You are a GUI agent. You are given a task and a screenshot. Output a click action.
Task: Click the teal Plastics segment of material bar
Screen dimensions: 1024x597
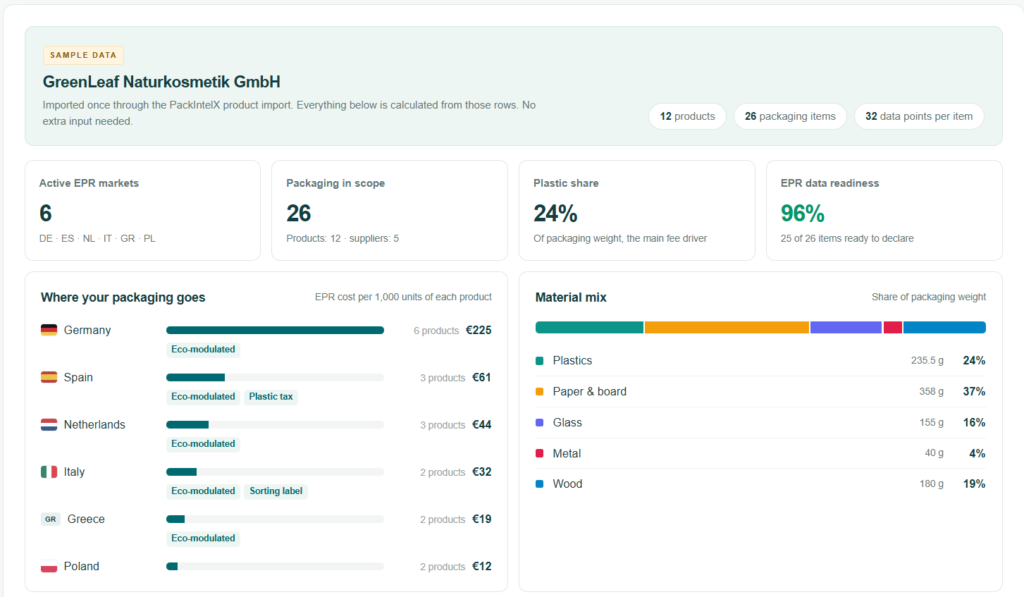pyautogui.click(x=589, y=327)
